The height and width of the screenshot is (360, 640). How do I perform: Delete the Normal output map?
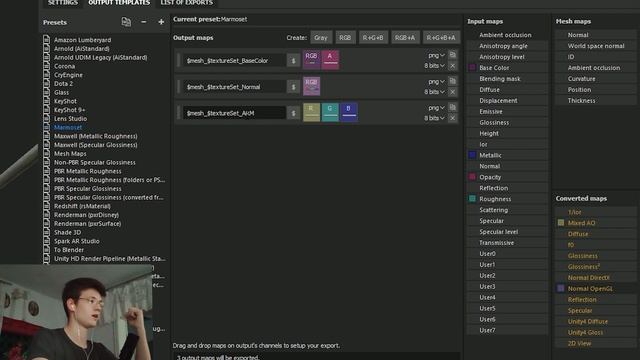pyautogui.click(x=452, y=92)
